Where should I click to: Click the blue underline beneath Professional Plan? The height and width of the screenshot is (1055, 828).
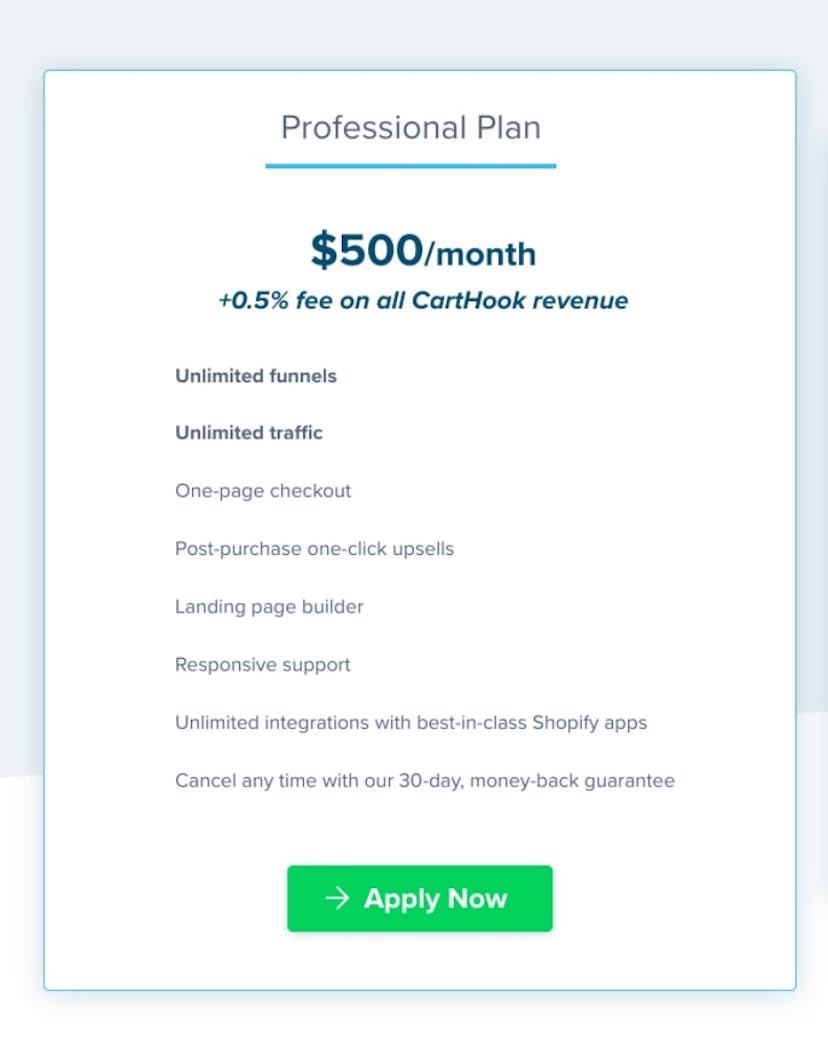[x=410, y=167]
